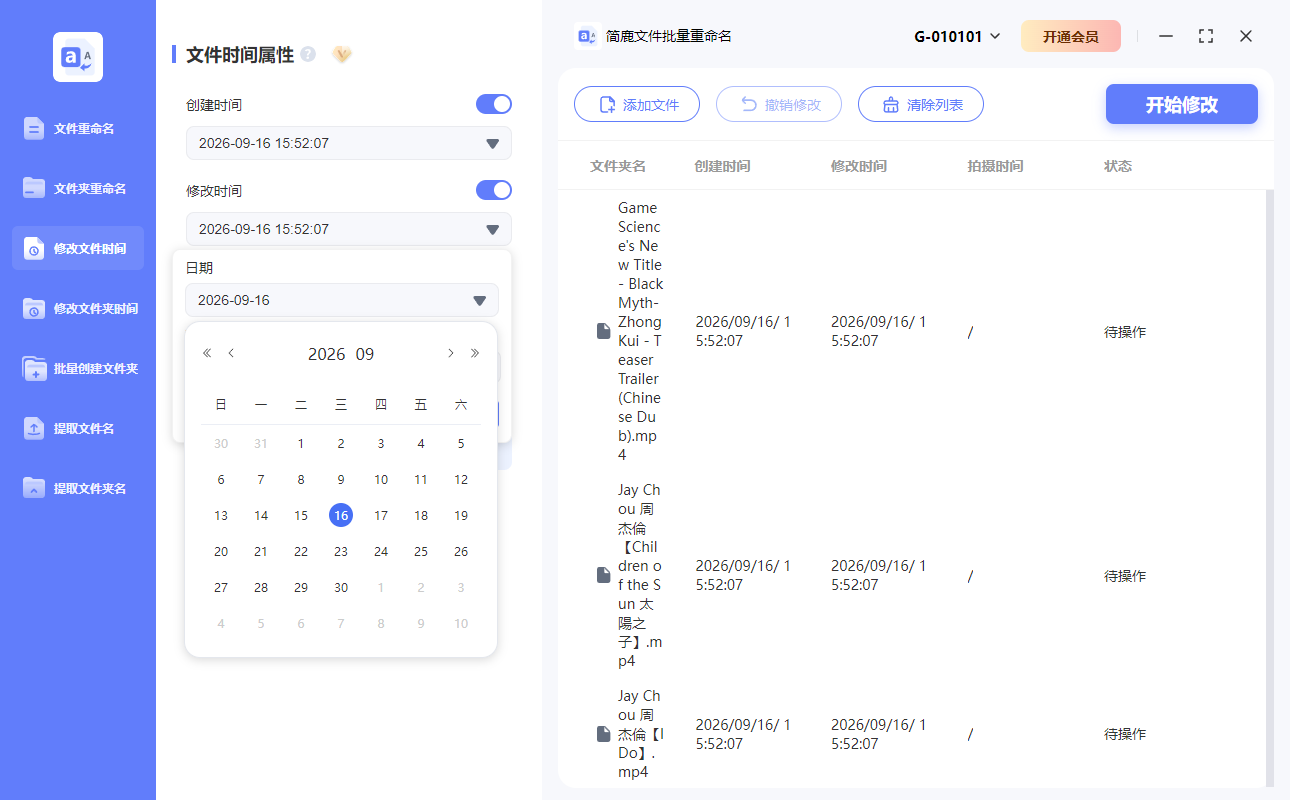Expand the G-010101 account dropdown
This screenshot has height=800, width=1290.
(x=958, y=36)
